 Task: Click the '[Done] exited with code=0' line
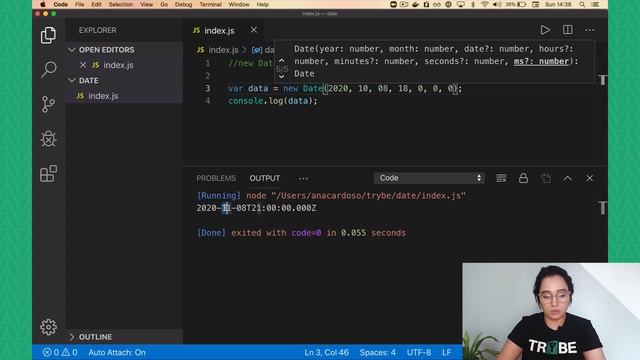pos(301,233)
